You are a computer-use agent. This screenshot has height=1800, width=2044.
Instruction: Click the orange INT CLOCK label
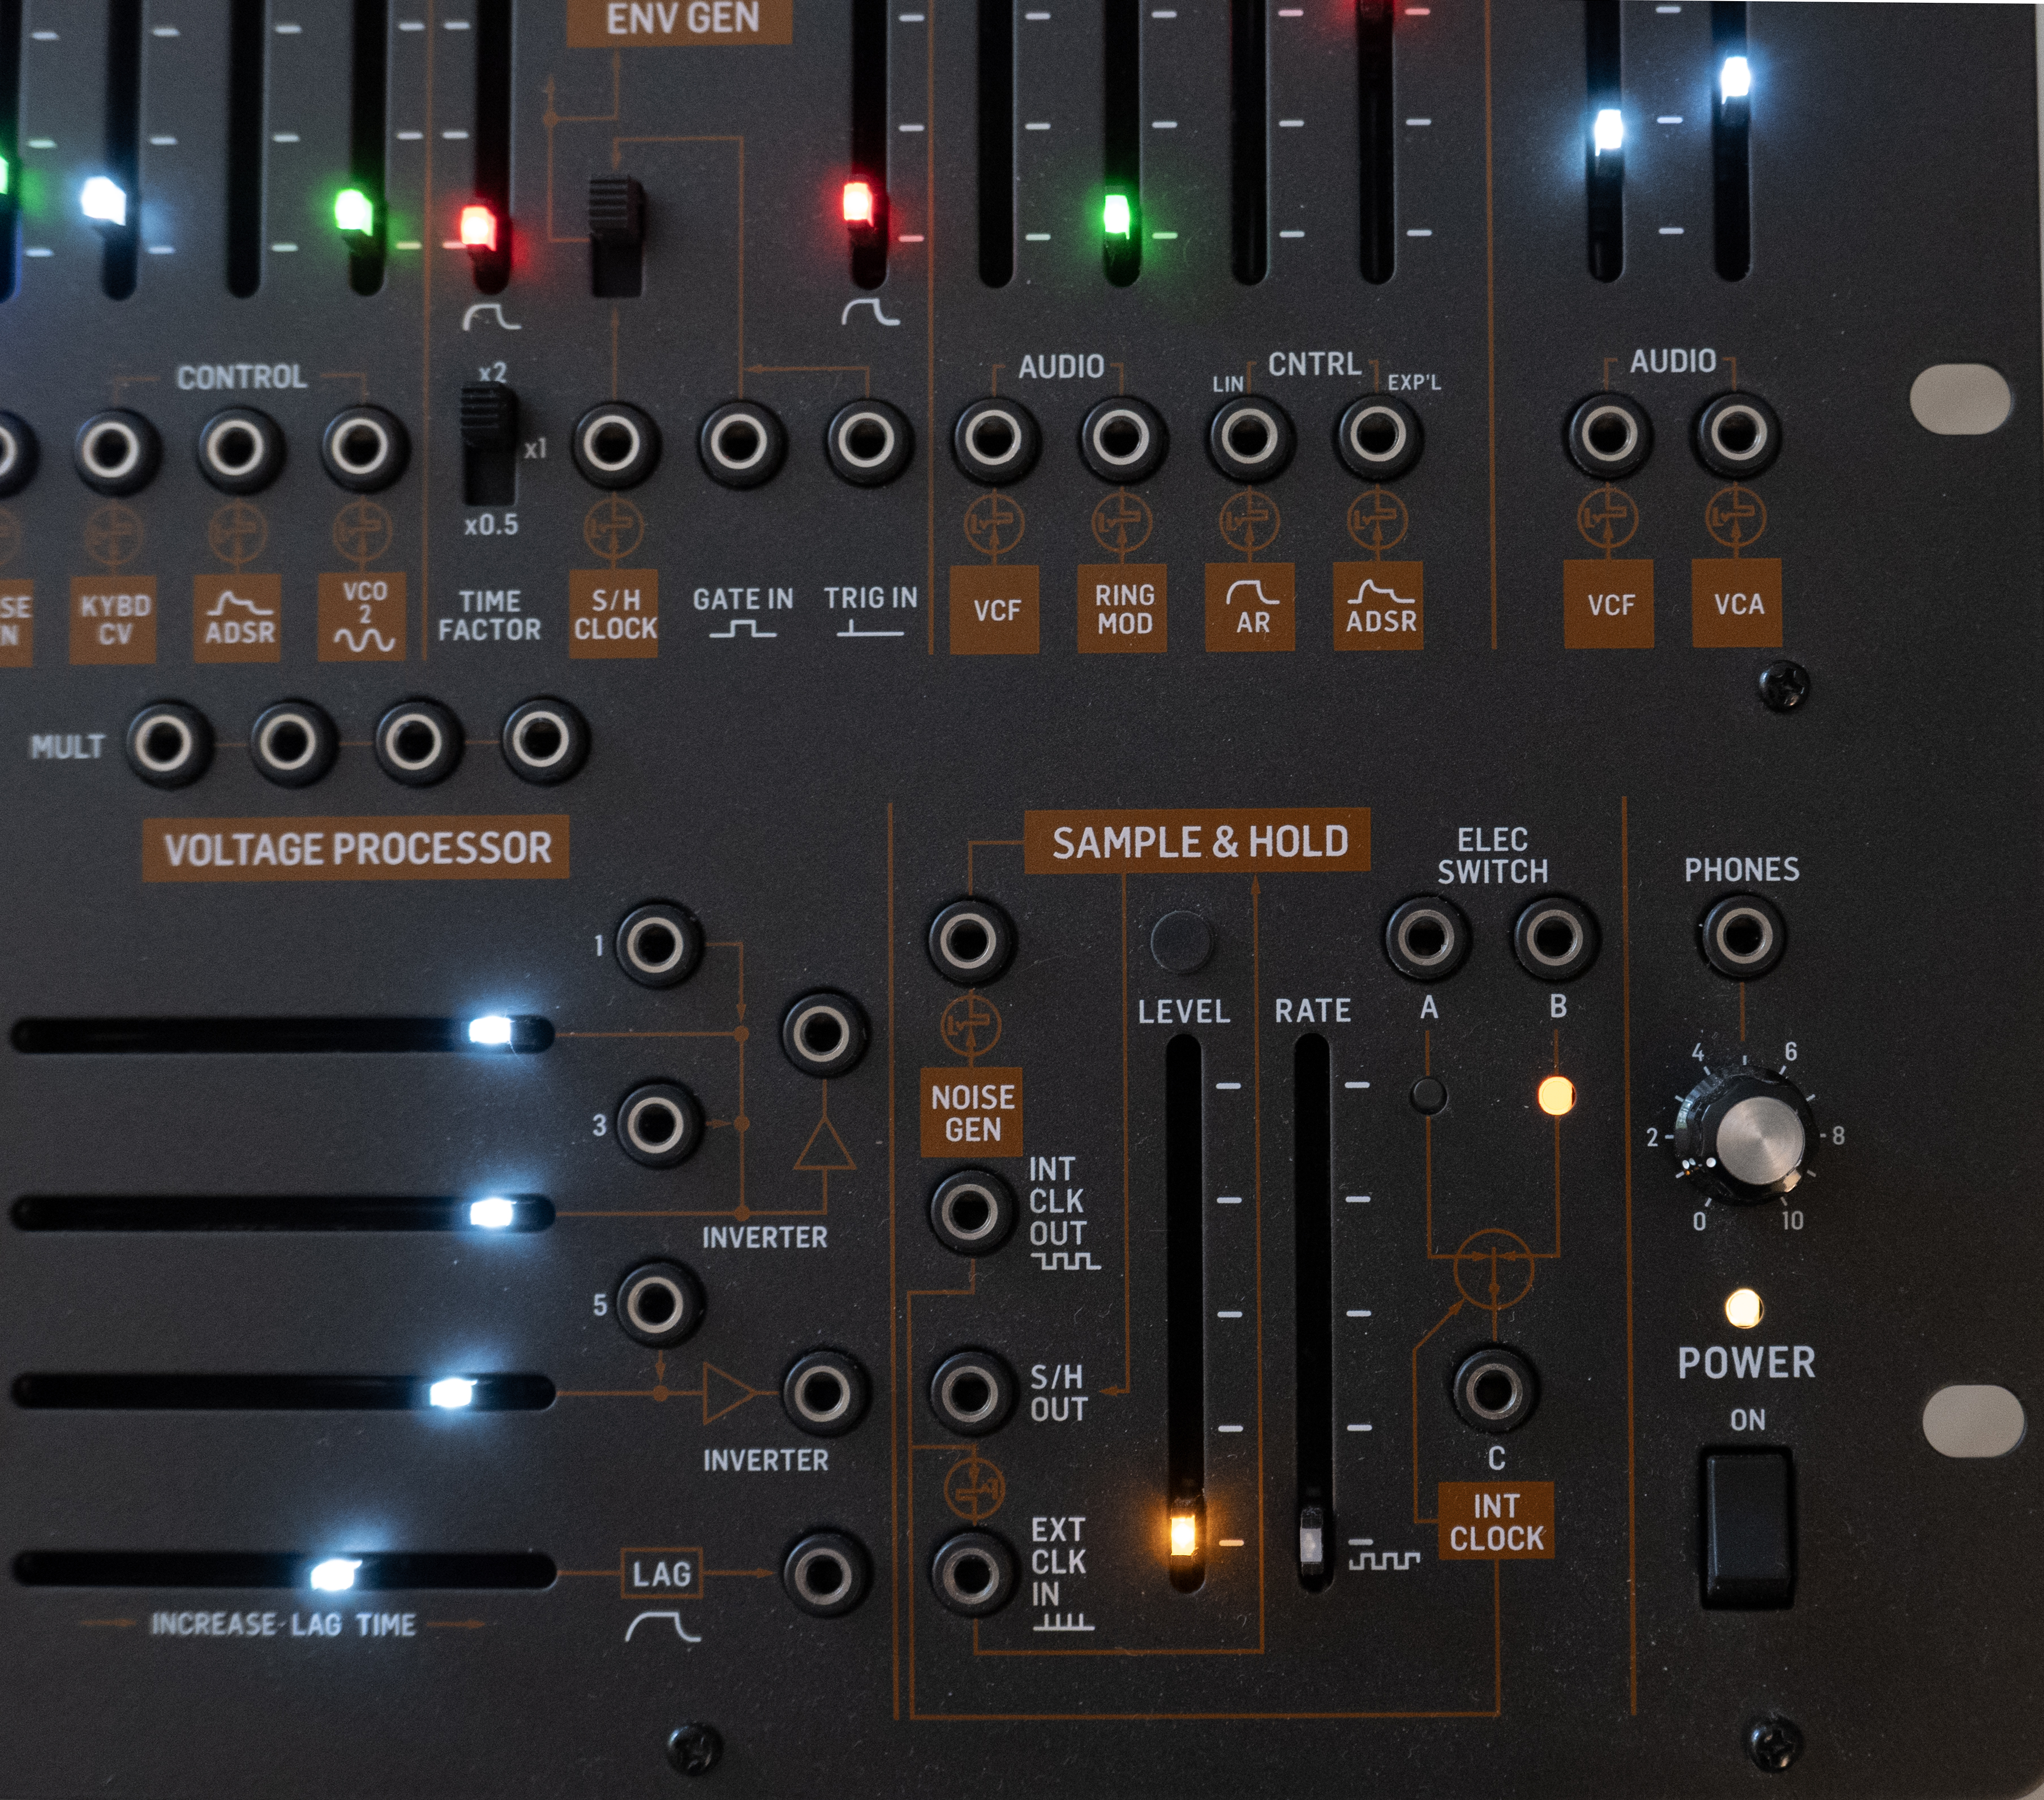pos(1496,1521)
